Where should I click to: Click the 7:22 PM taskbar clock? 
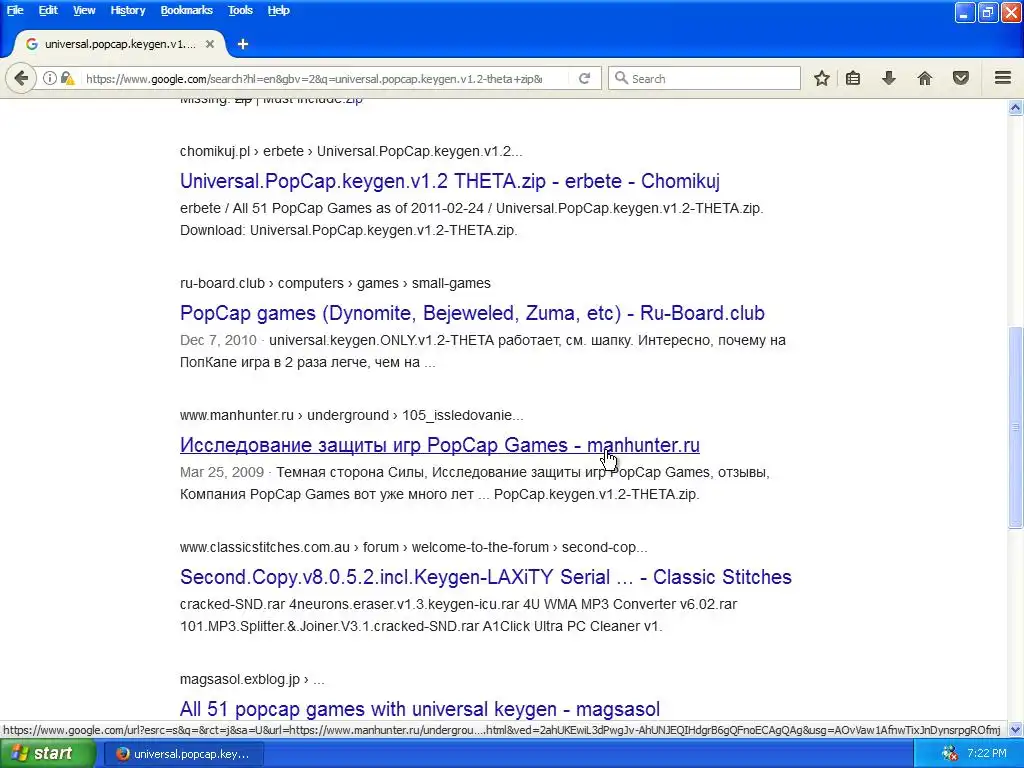987,754
